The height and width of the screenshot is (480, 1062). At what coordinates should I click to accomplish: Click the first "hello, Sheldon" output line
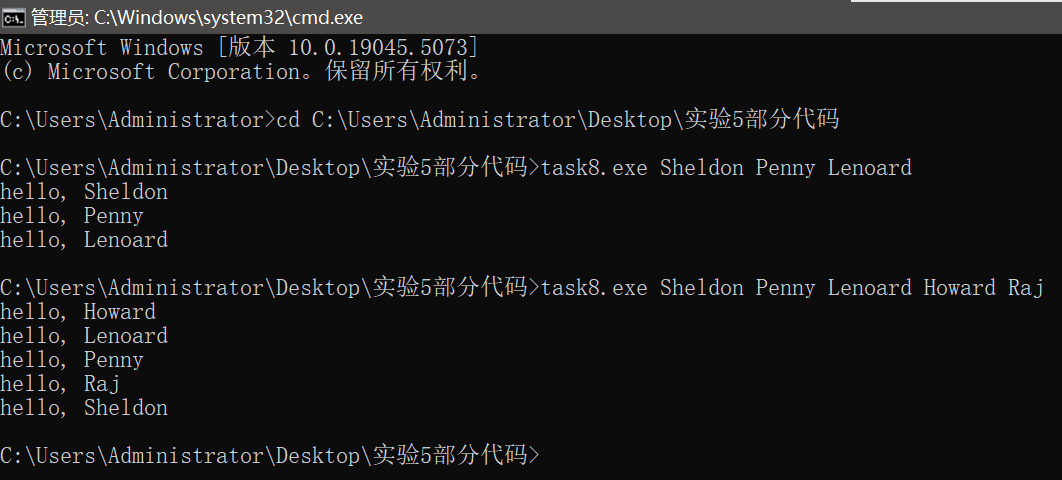[84, 192]
